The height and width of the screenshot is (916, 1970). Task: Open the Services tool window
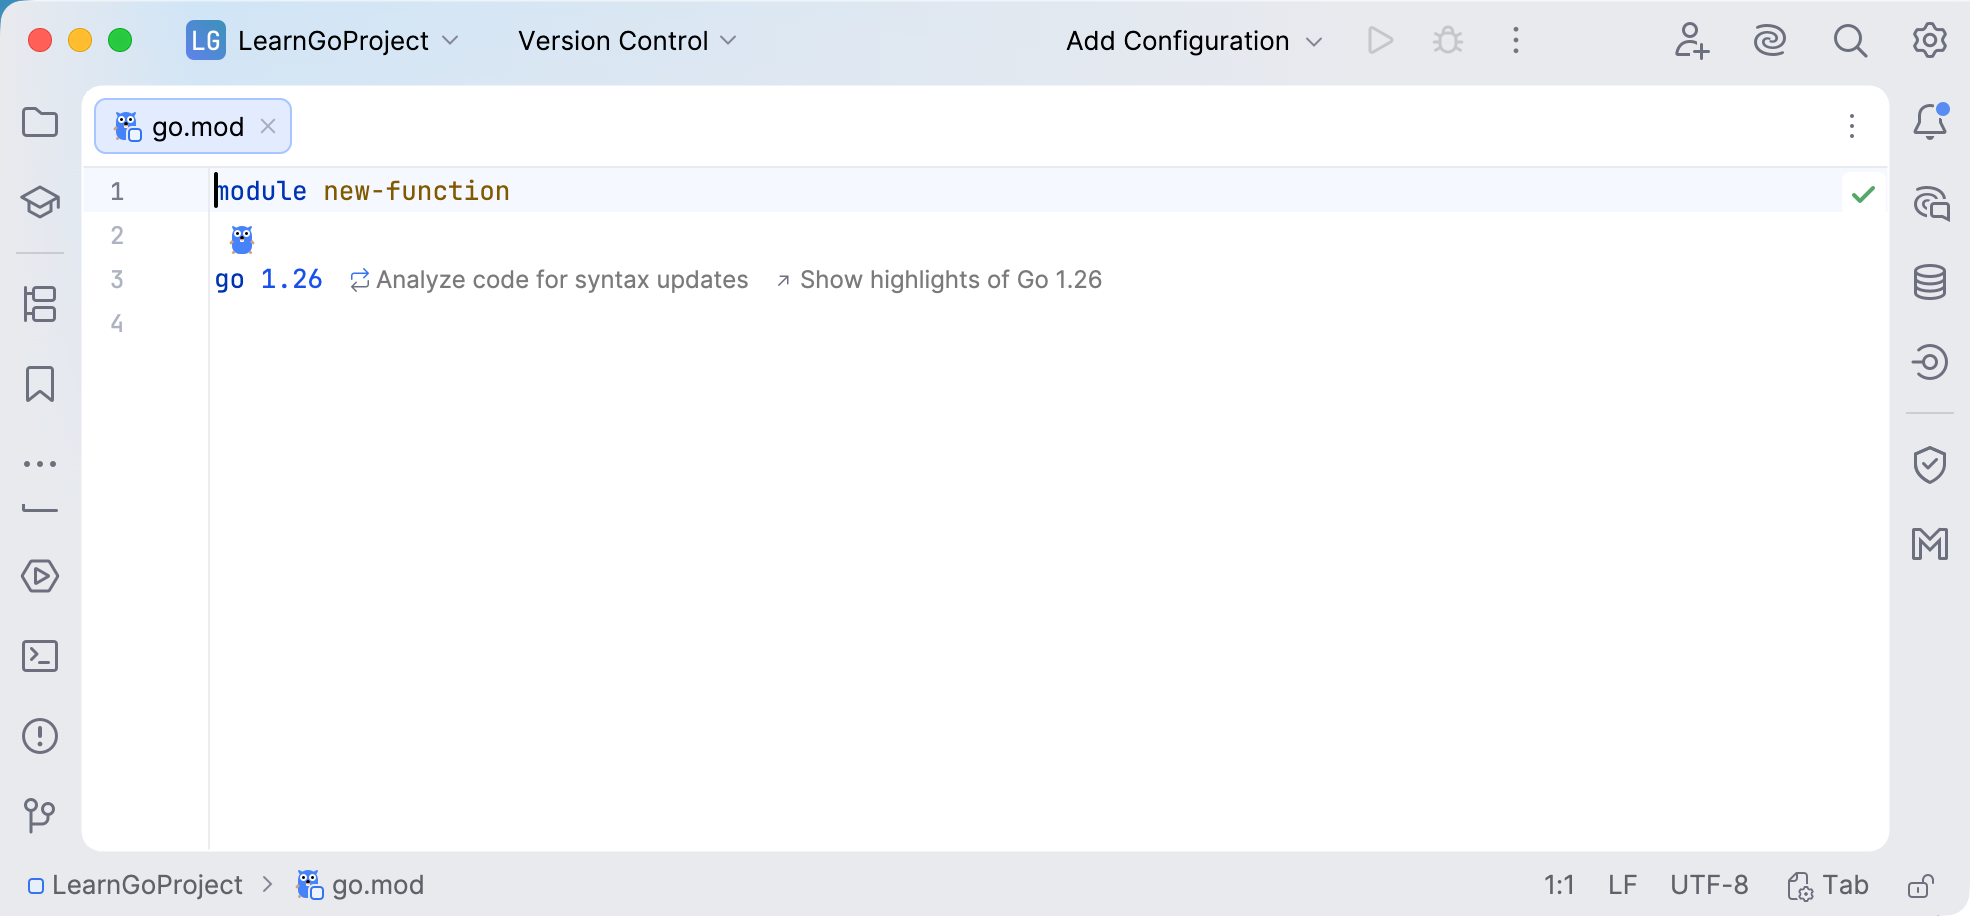[40, 576]
